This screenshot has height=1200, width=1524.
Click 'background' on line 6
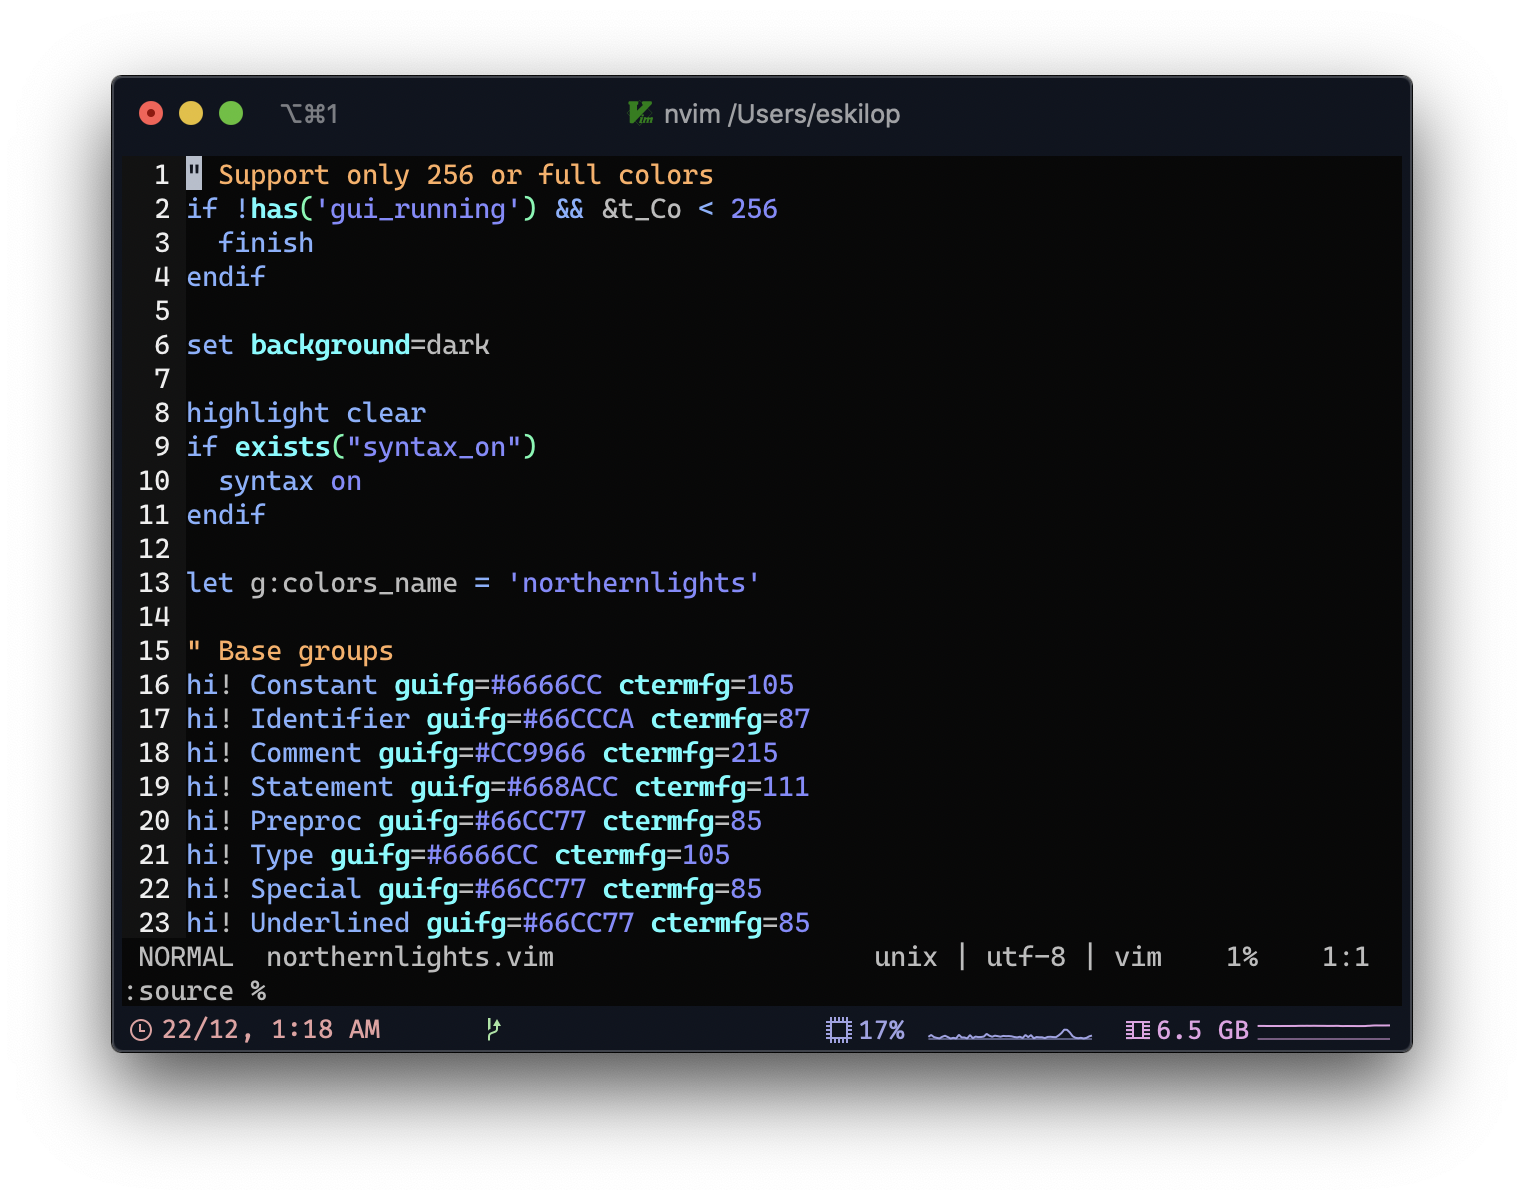coord(330,345)
